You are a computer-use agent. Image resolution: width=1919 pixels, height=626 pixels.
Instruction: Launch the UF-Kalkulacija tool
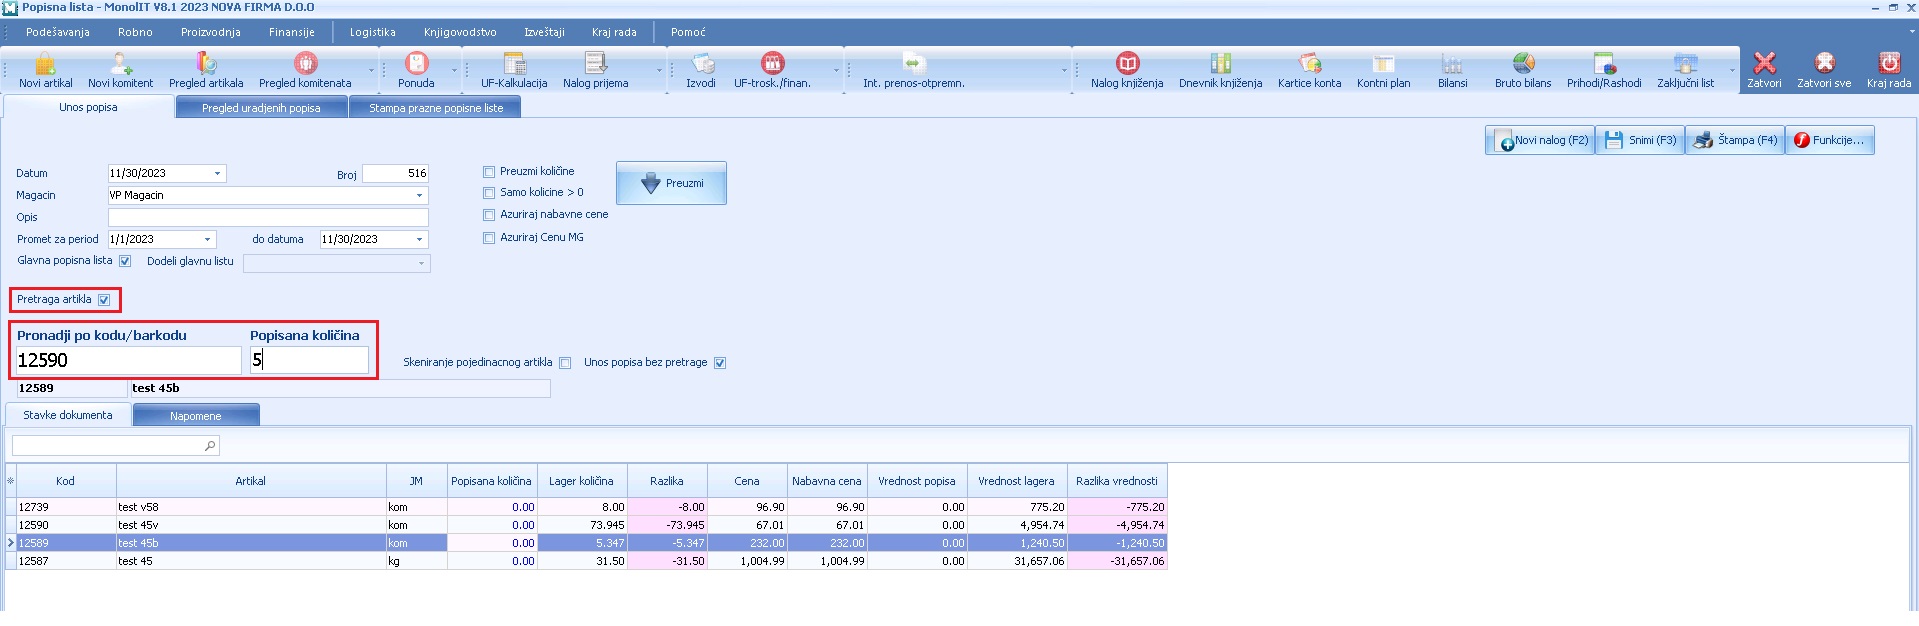[x=514, y=71]
